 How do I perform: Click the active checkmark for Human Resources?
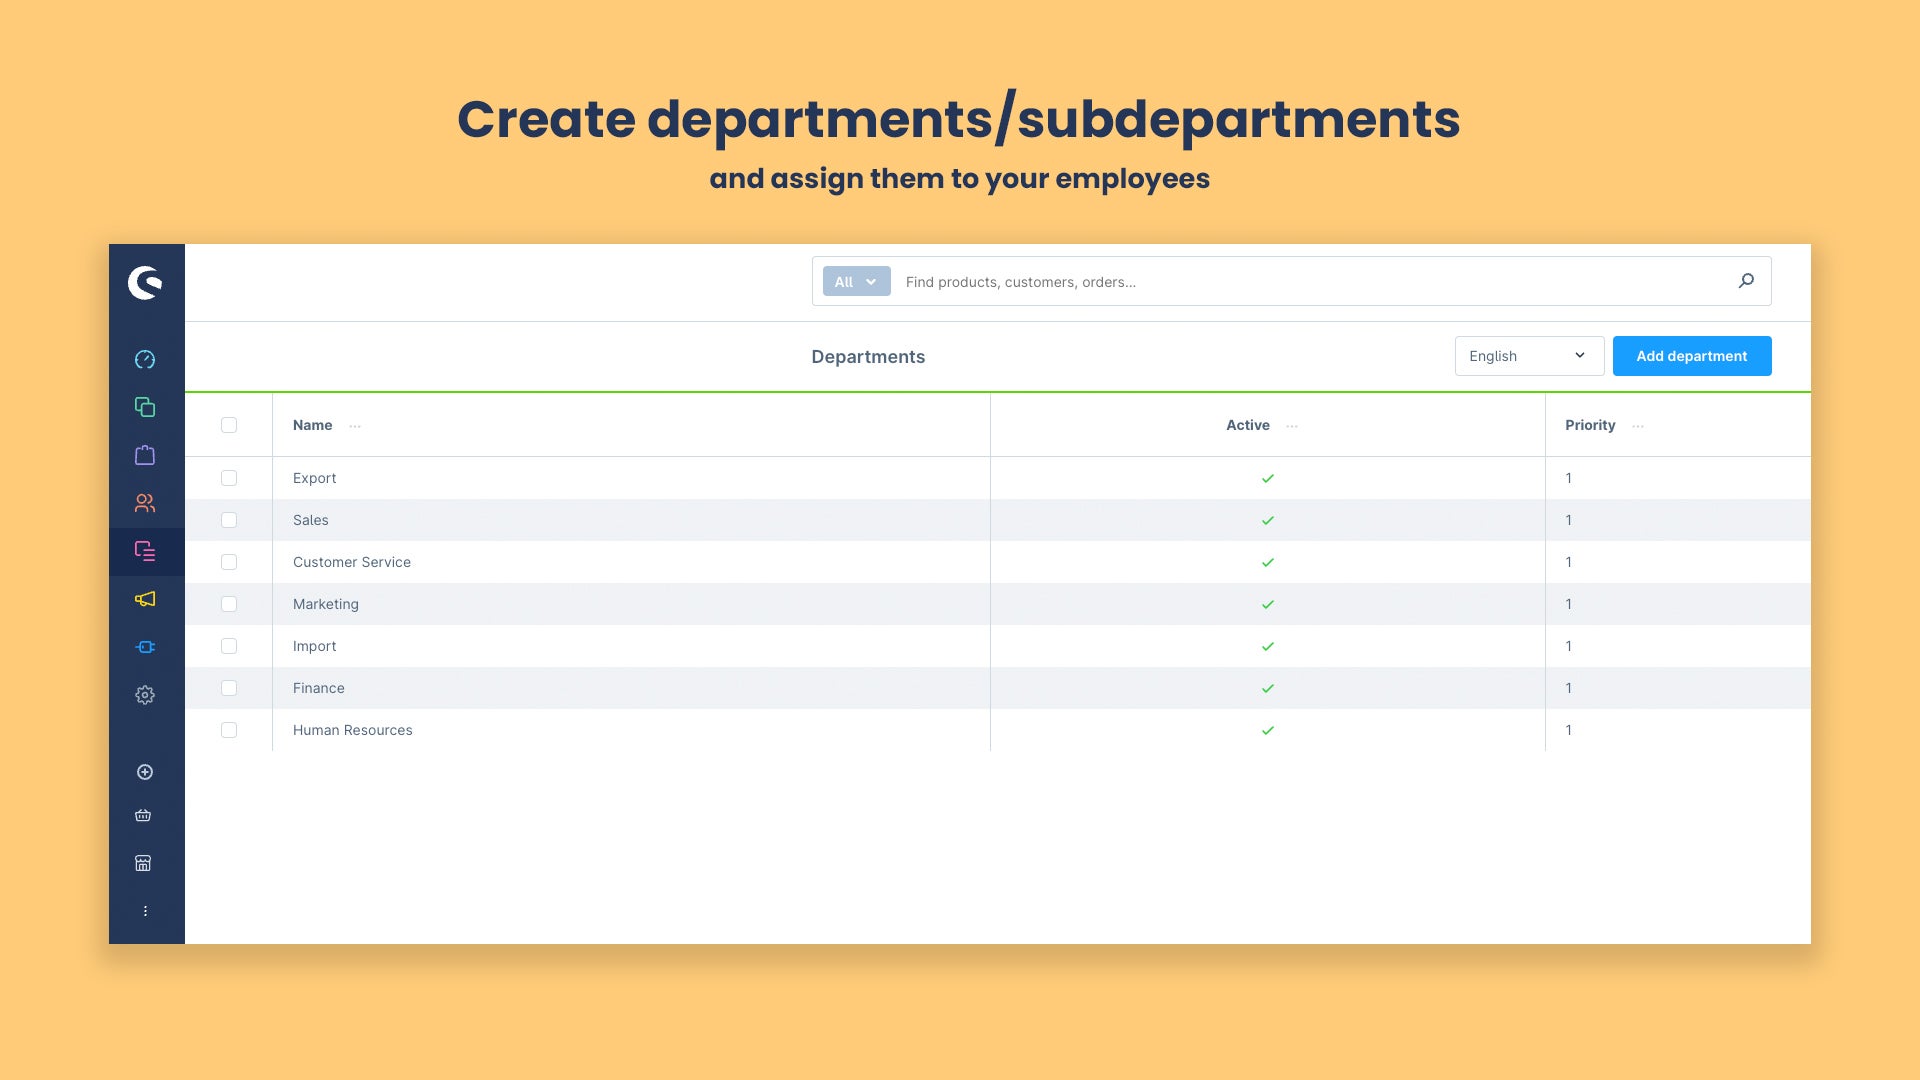tap(1268, 730)
